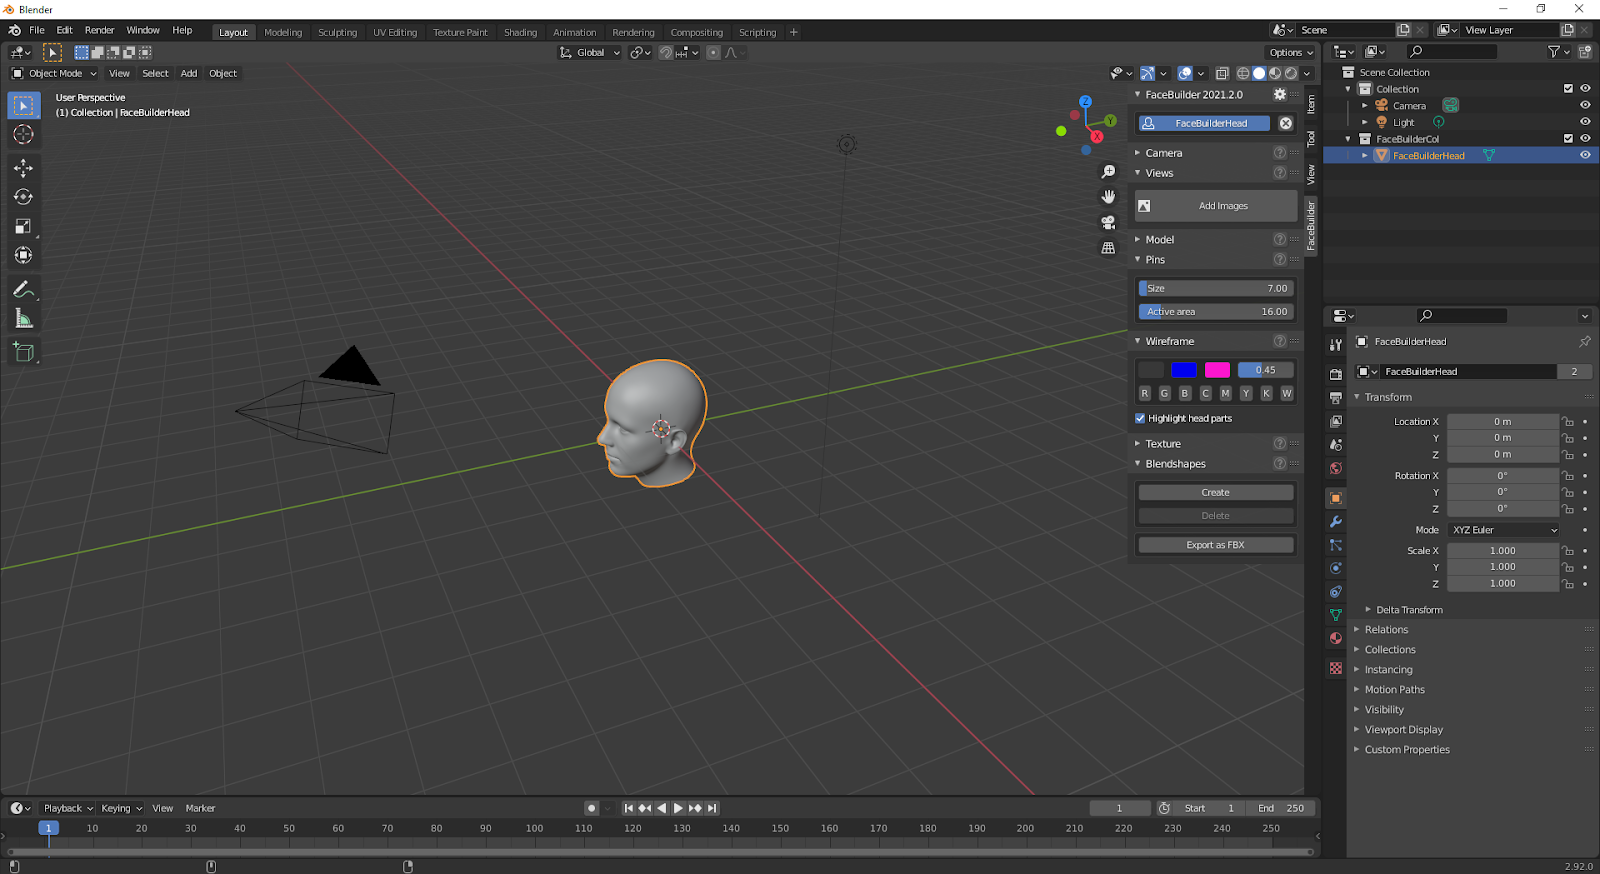The image size is (1600, 874).
Task: Open the Render menu
Action: (x=99, y=30)
